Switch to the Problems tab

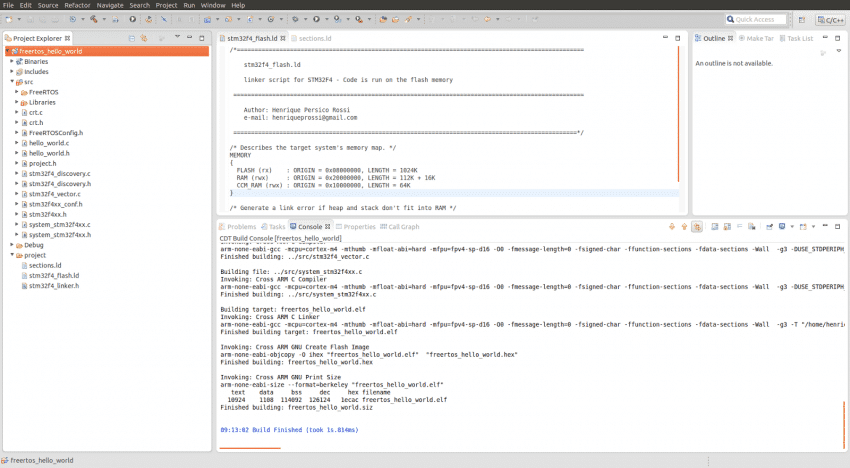coord(237,227)
